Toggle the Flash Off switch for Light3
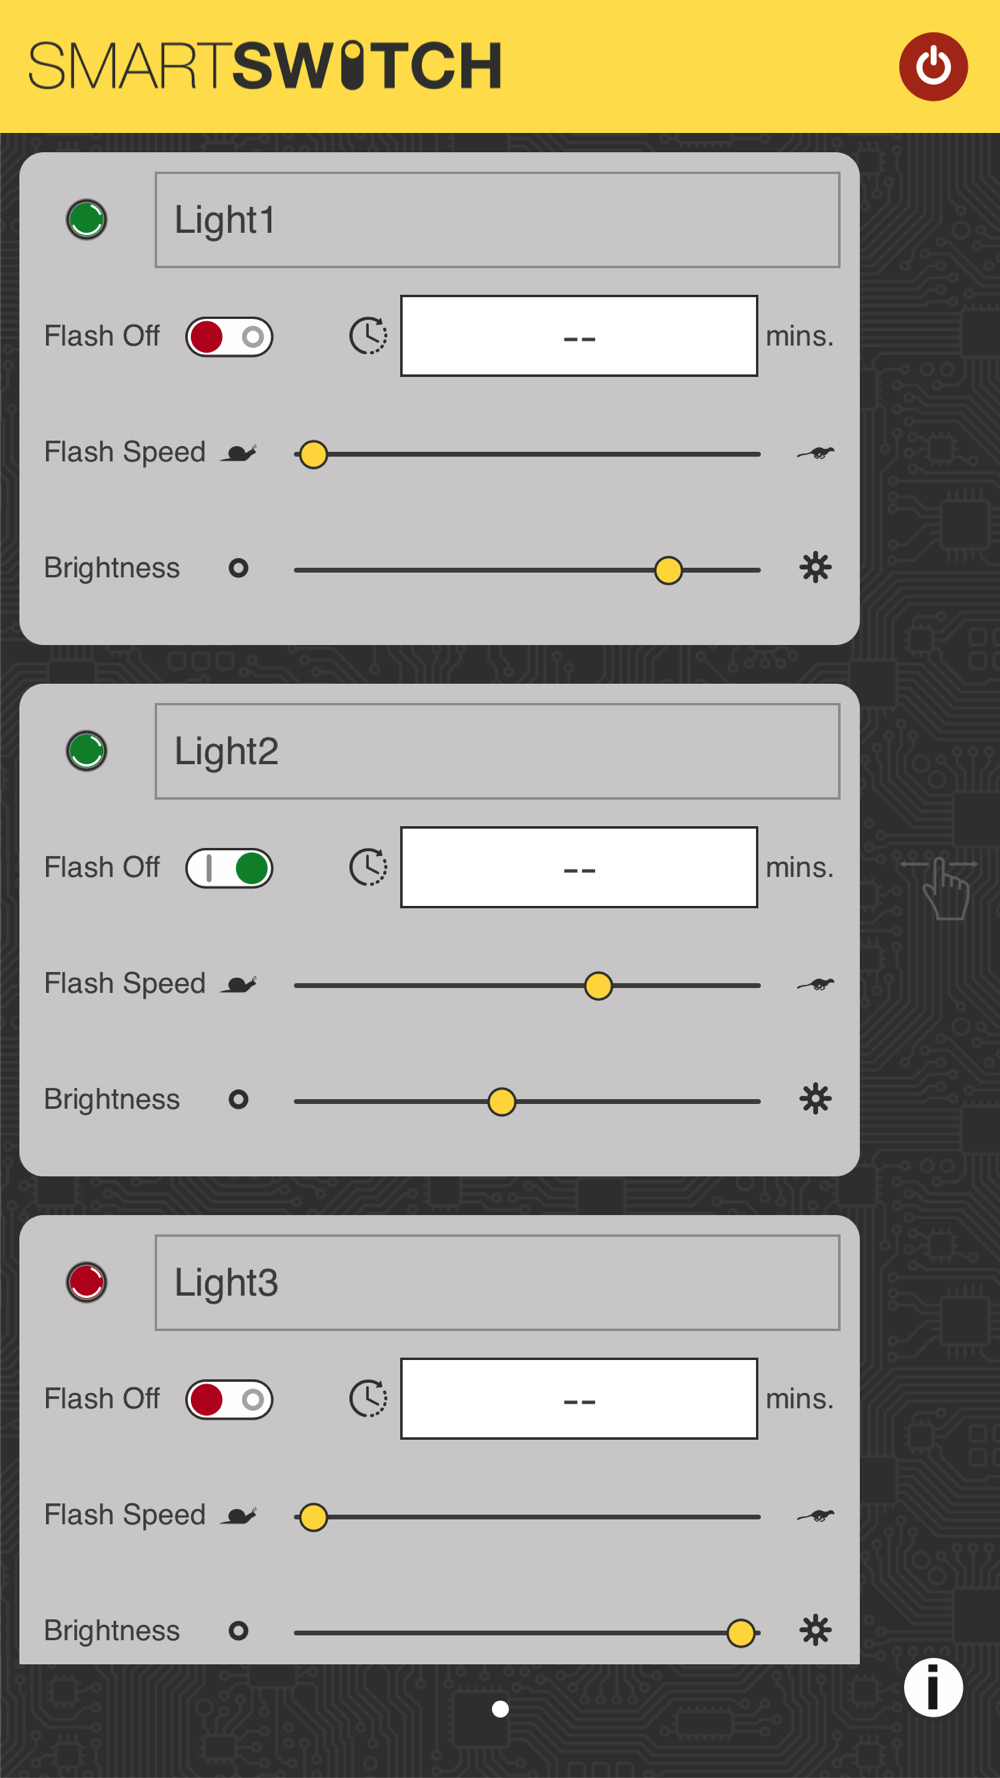 229,1399
